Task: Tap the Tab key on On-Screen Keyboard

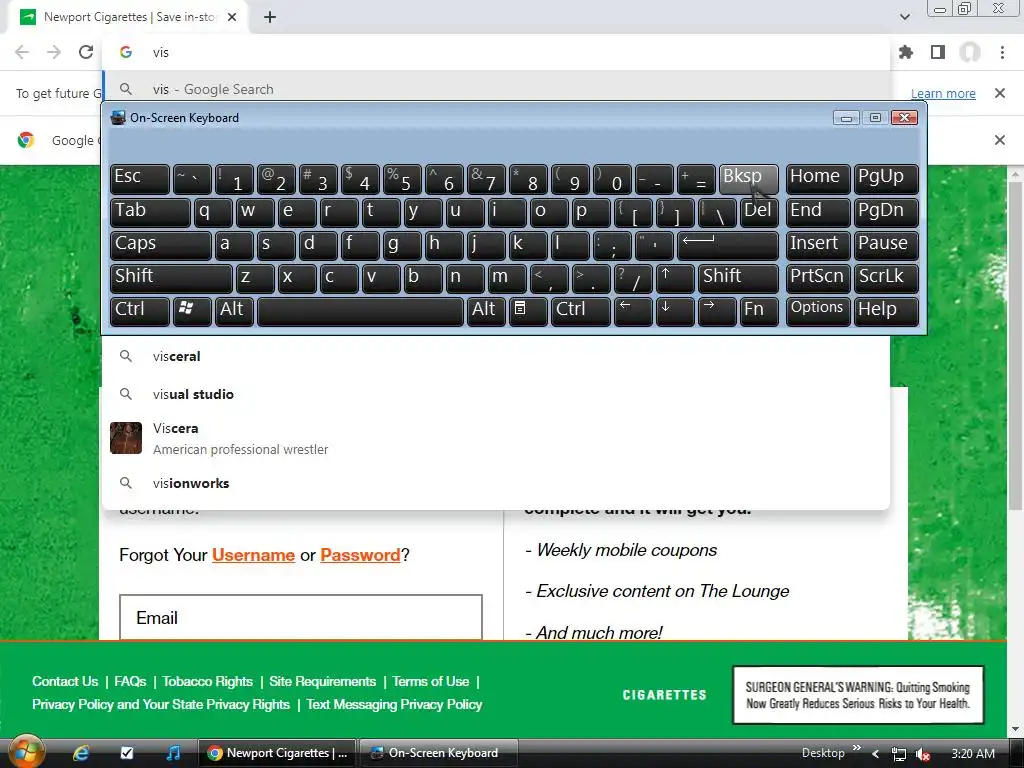Action: click(x=150, y=212)
